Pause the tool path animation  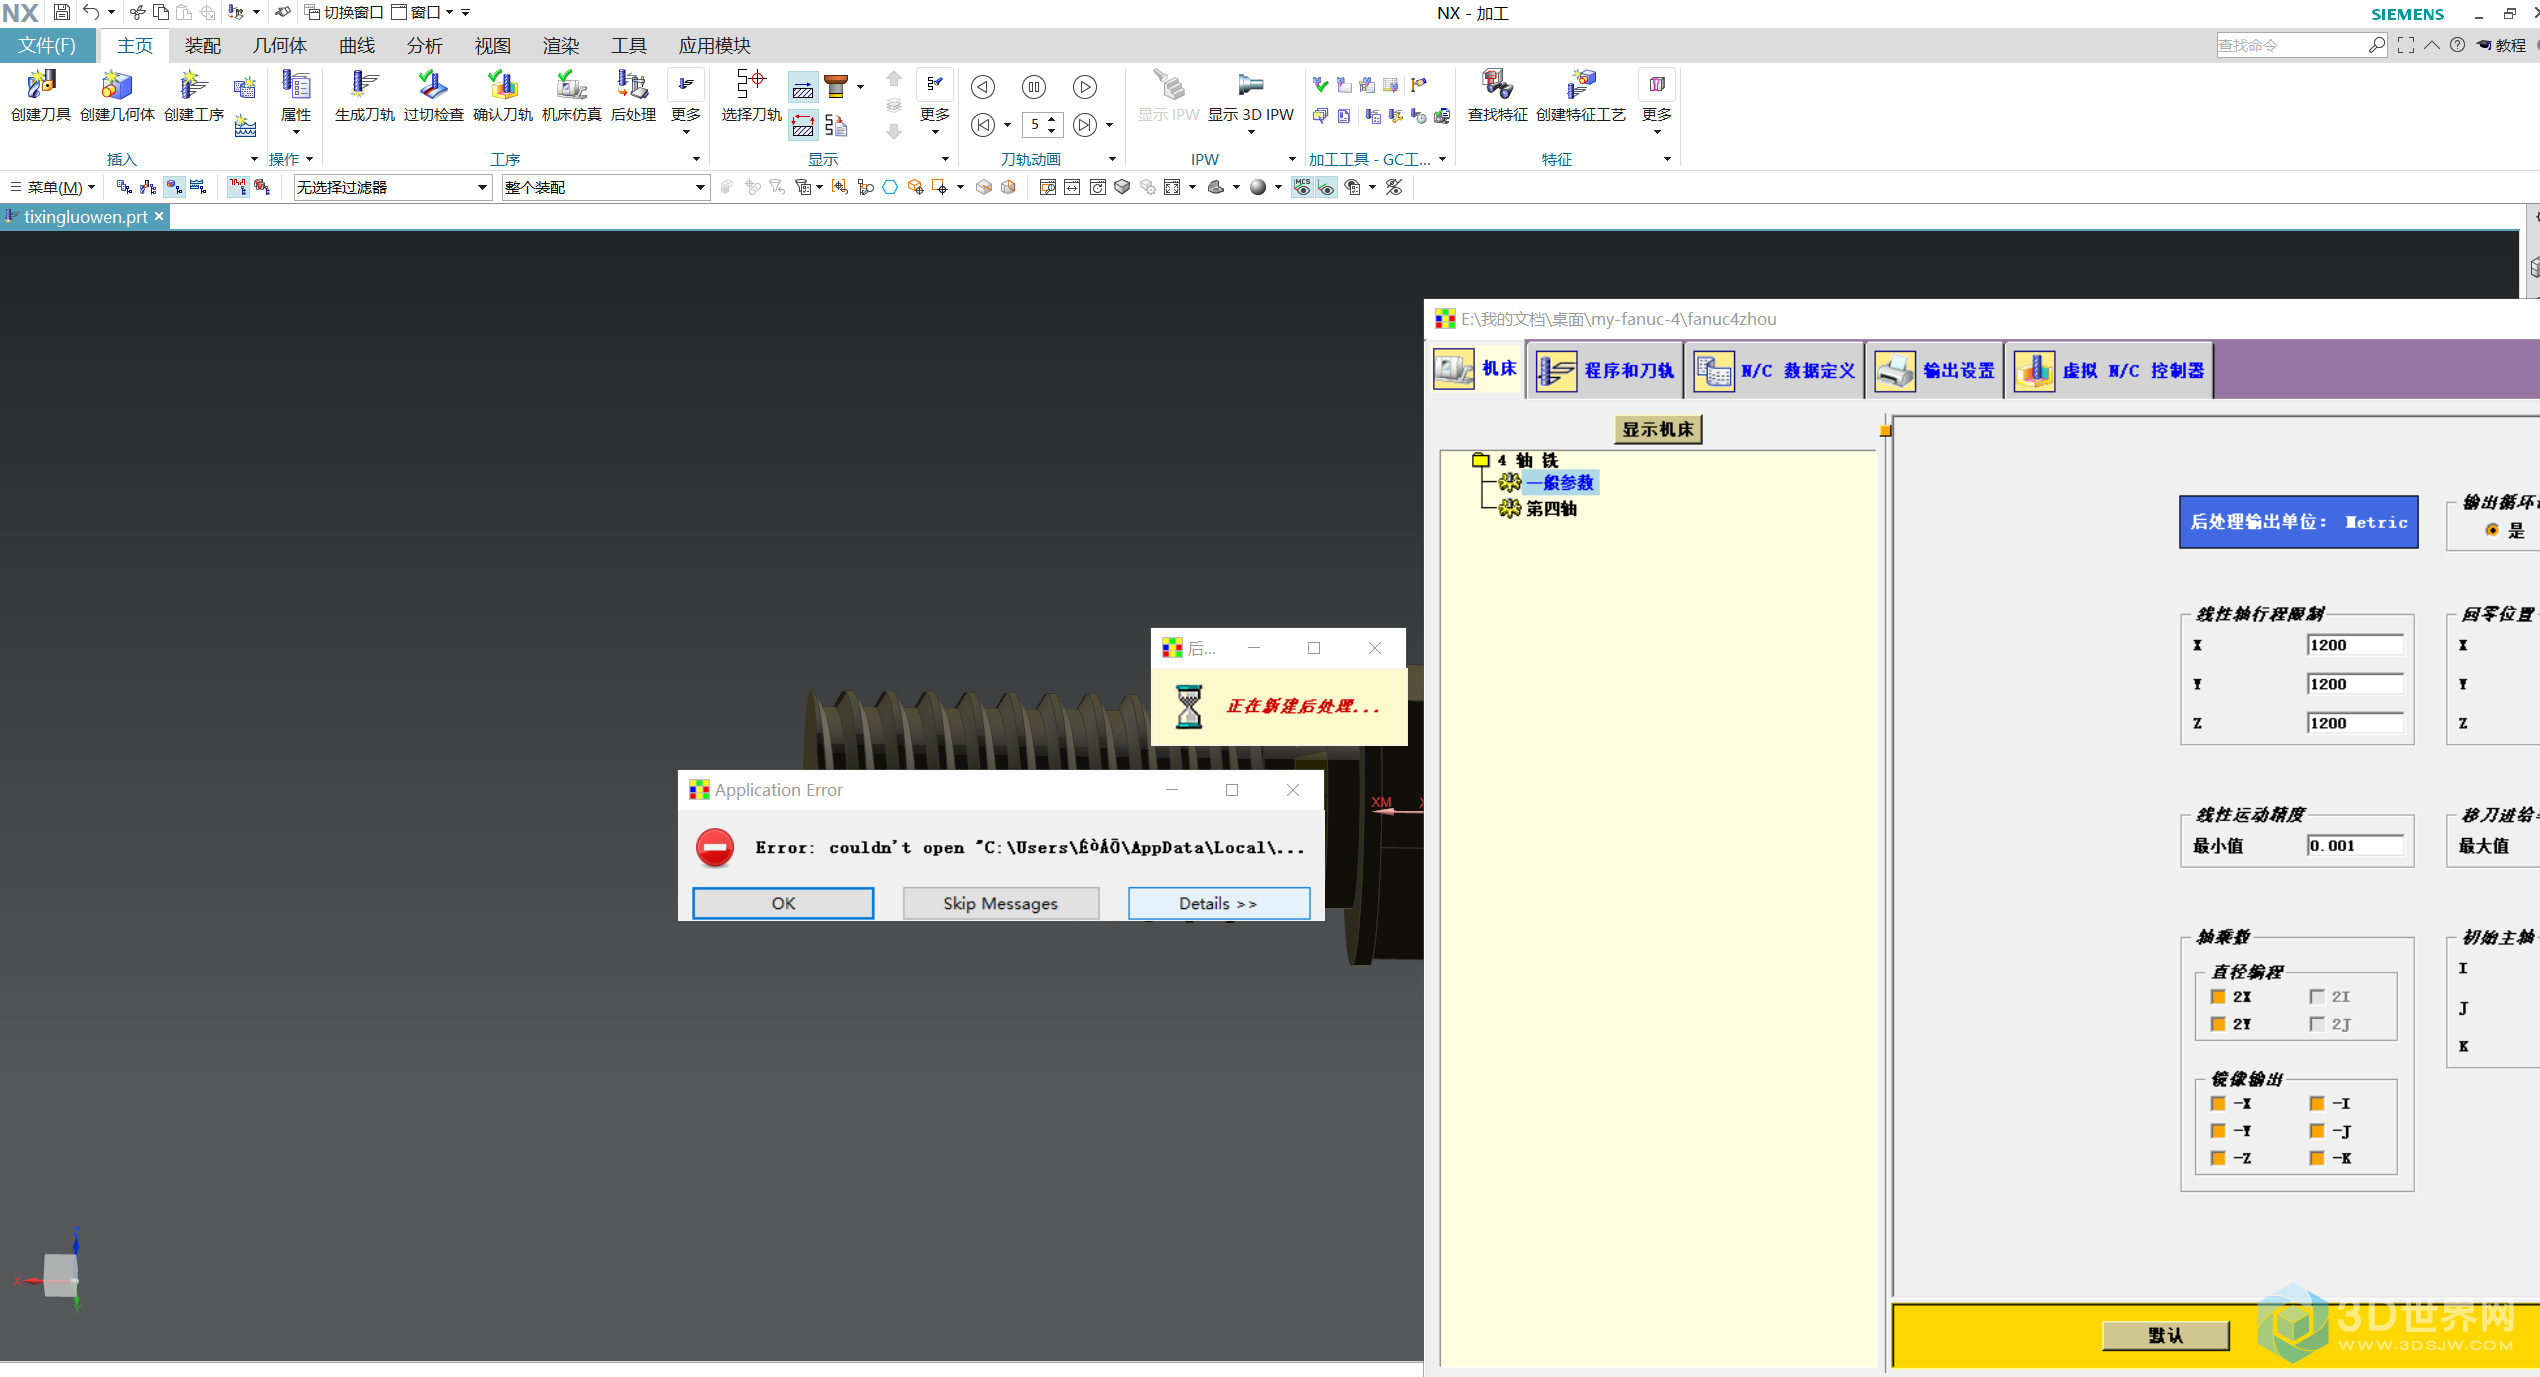coord(1034,87)
